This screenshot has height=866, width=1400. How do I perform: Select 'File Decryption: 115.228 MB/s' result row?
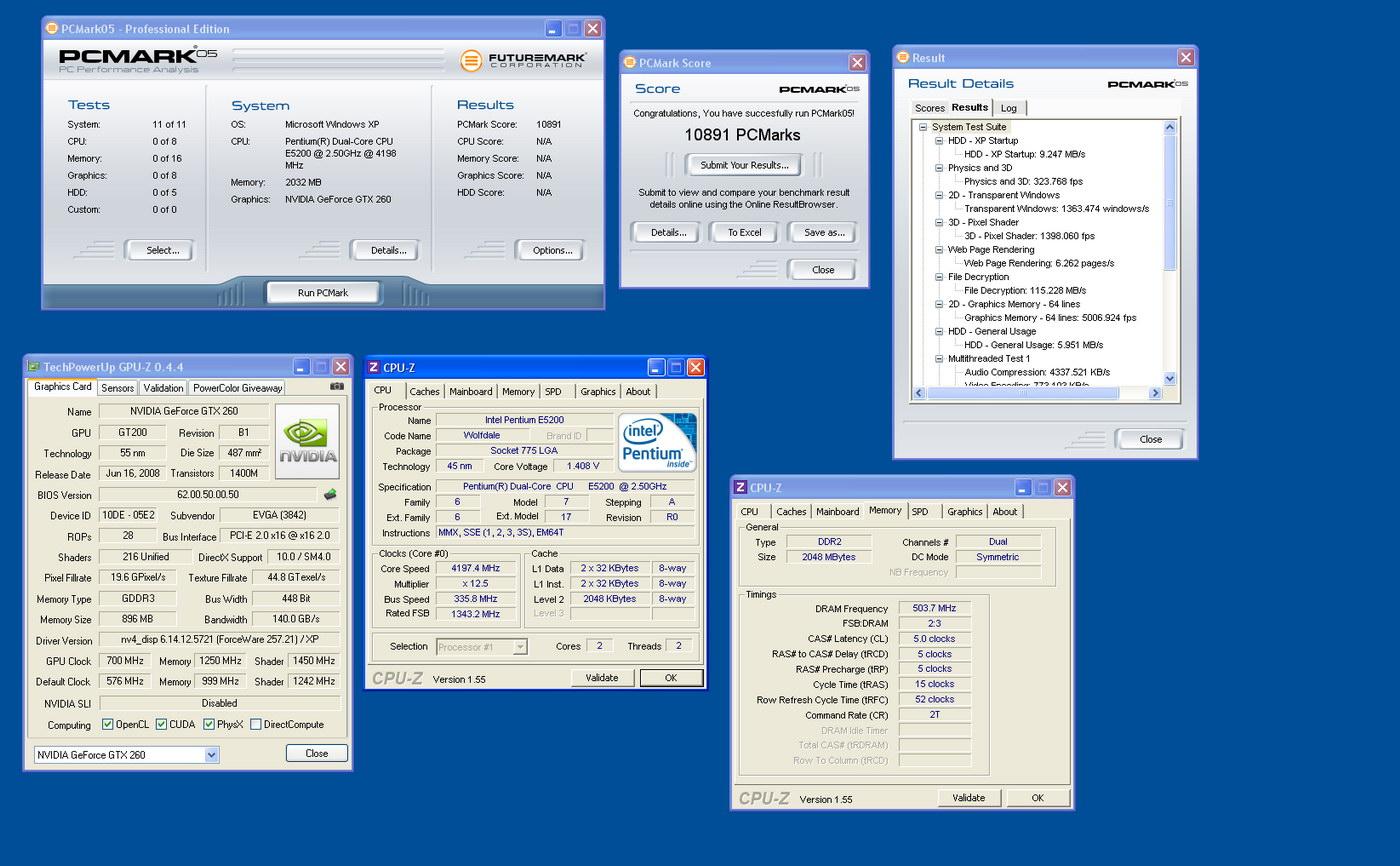click(x=1025, y=290)
